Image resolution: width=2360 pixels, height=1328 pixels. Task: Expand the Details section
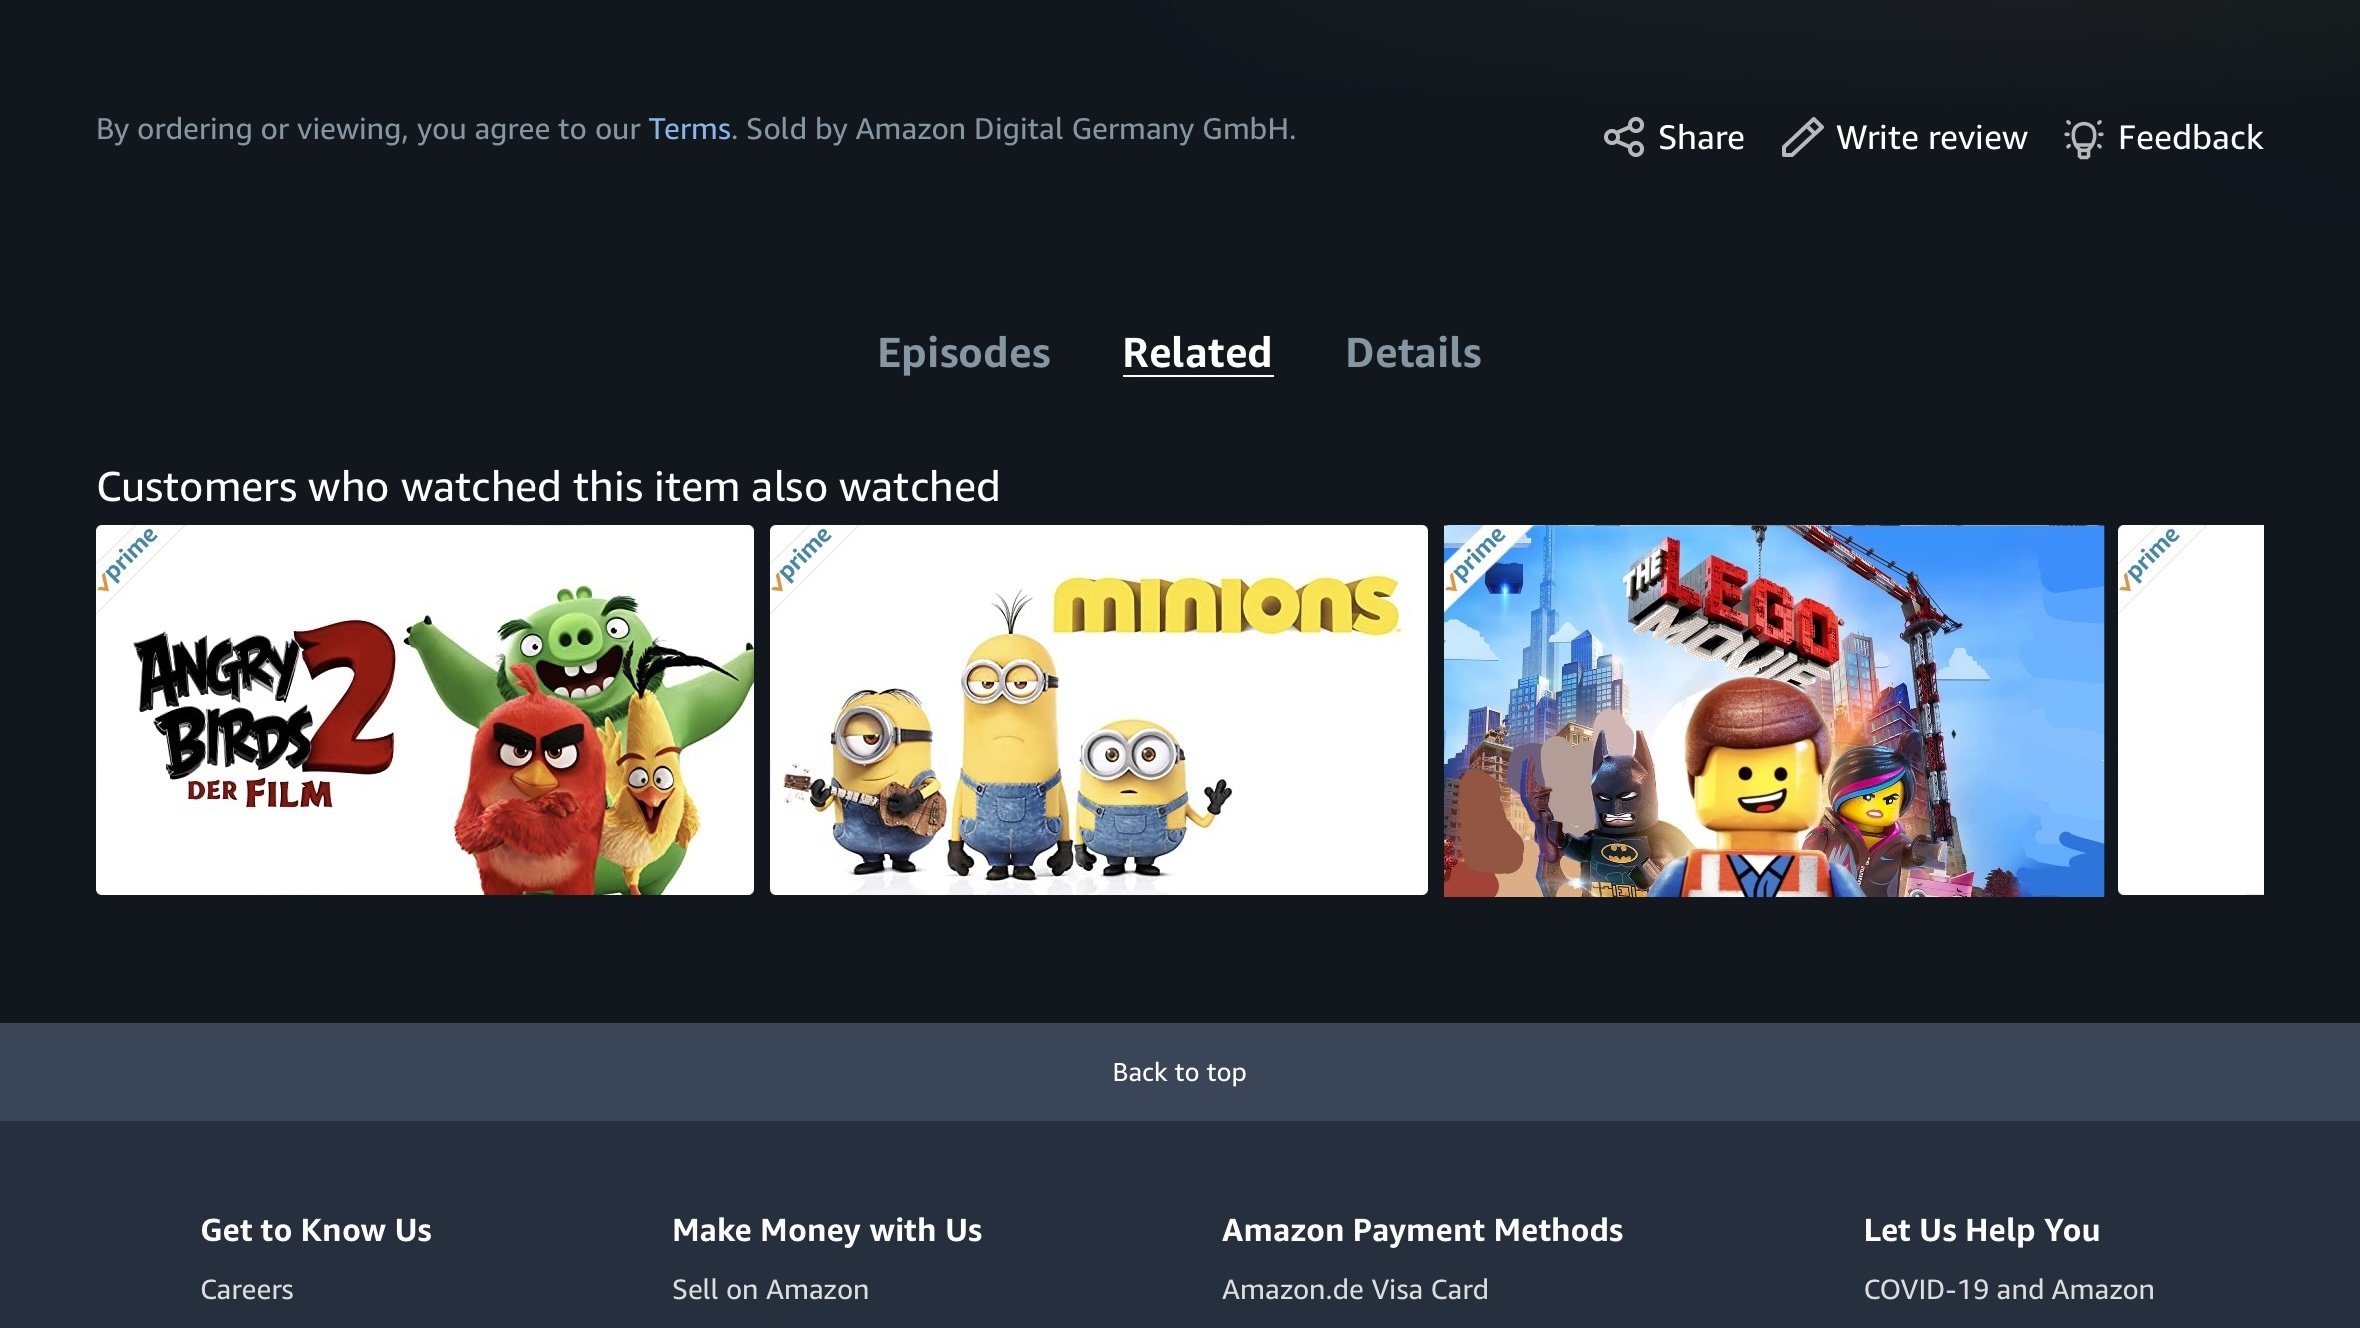1413,352
